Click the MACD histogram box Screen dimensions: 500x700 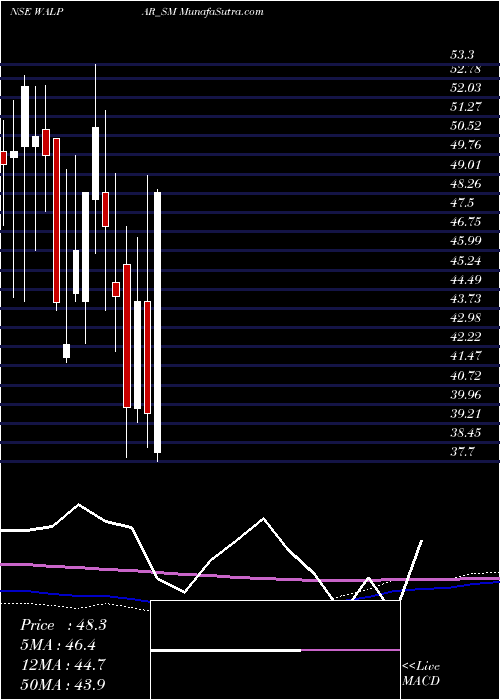275,650
